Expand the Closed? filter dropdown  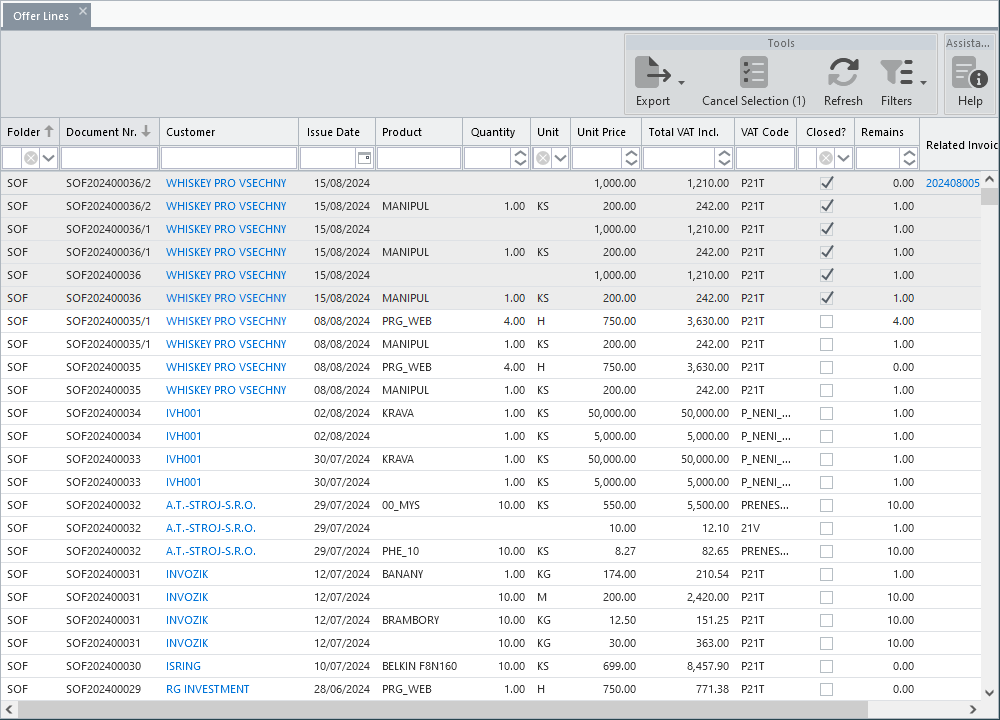(844, 158)
